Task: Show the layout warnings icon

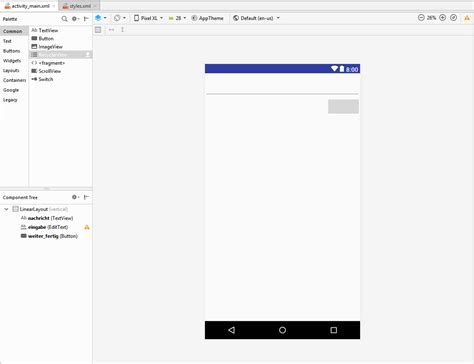Action: 467,18
